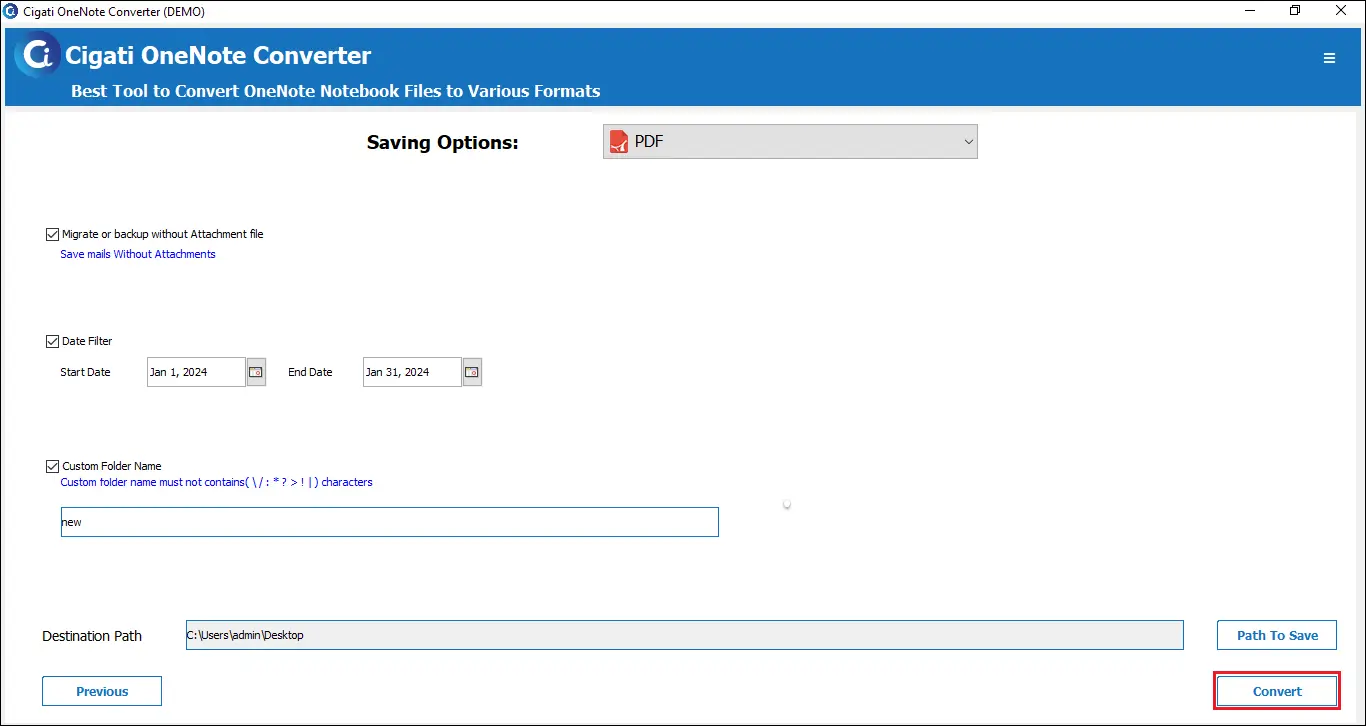This screenshot has width=1366, height=726.
Task: Click the Convert button
Action: (1277, 691)
